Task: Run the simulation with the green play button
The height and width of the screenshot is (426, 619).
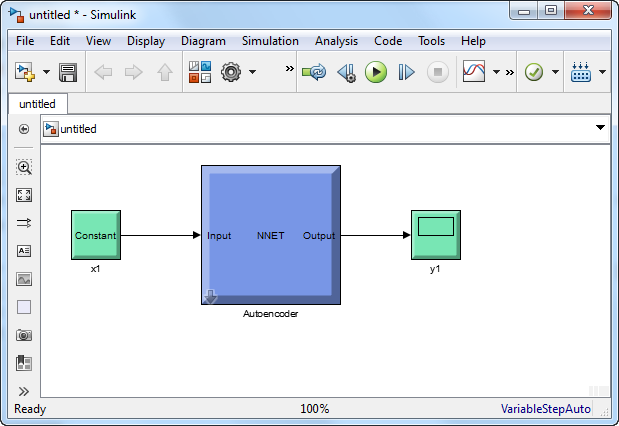Action: point(375,72)
